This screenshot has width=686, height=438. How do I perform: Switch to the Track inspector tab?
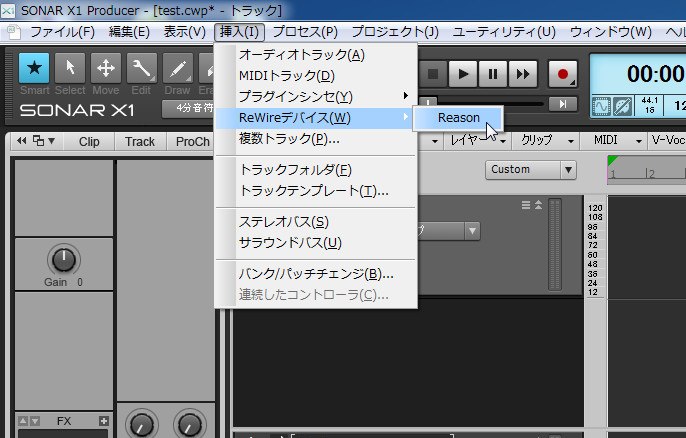(x=140, y=141)
